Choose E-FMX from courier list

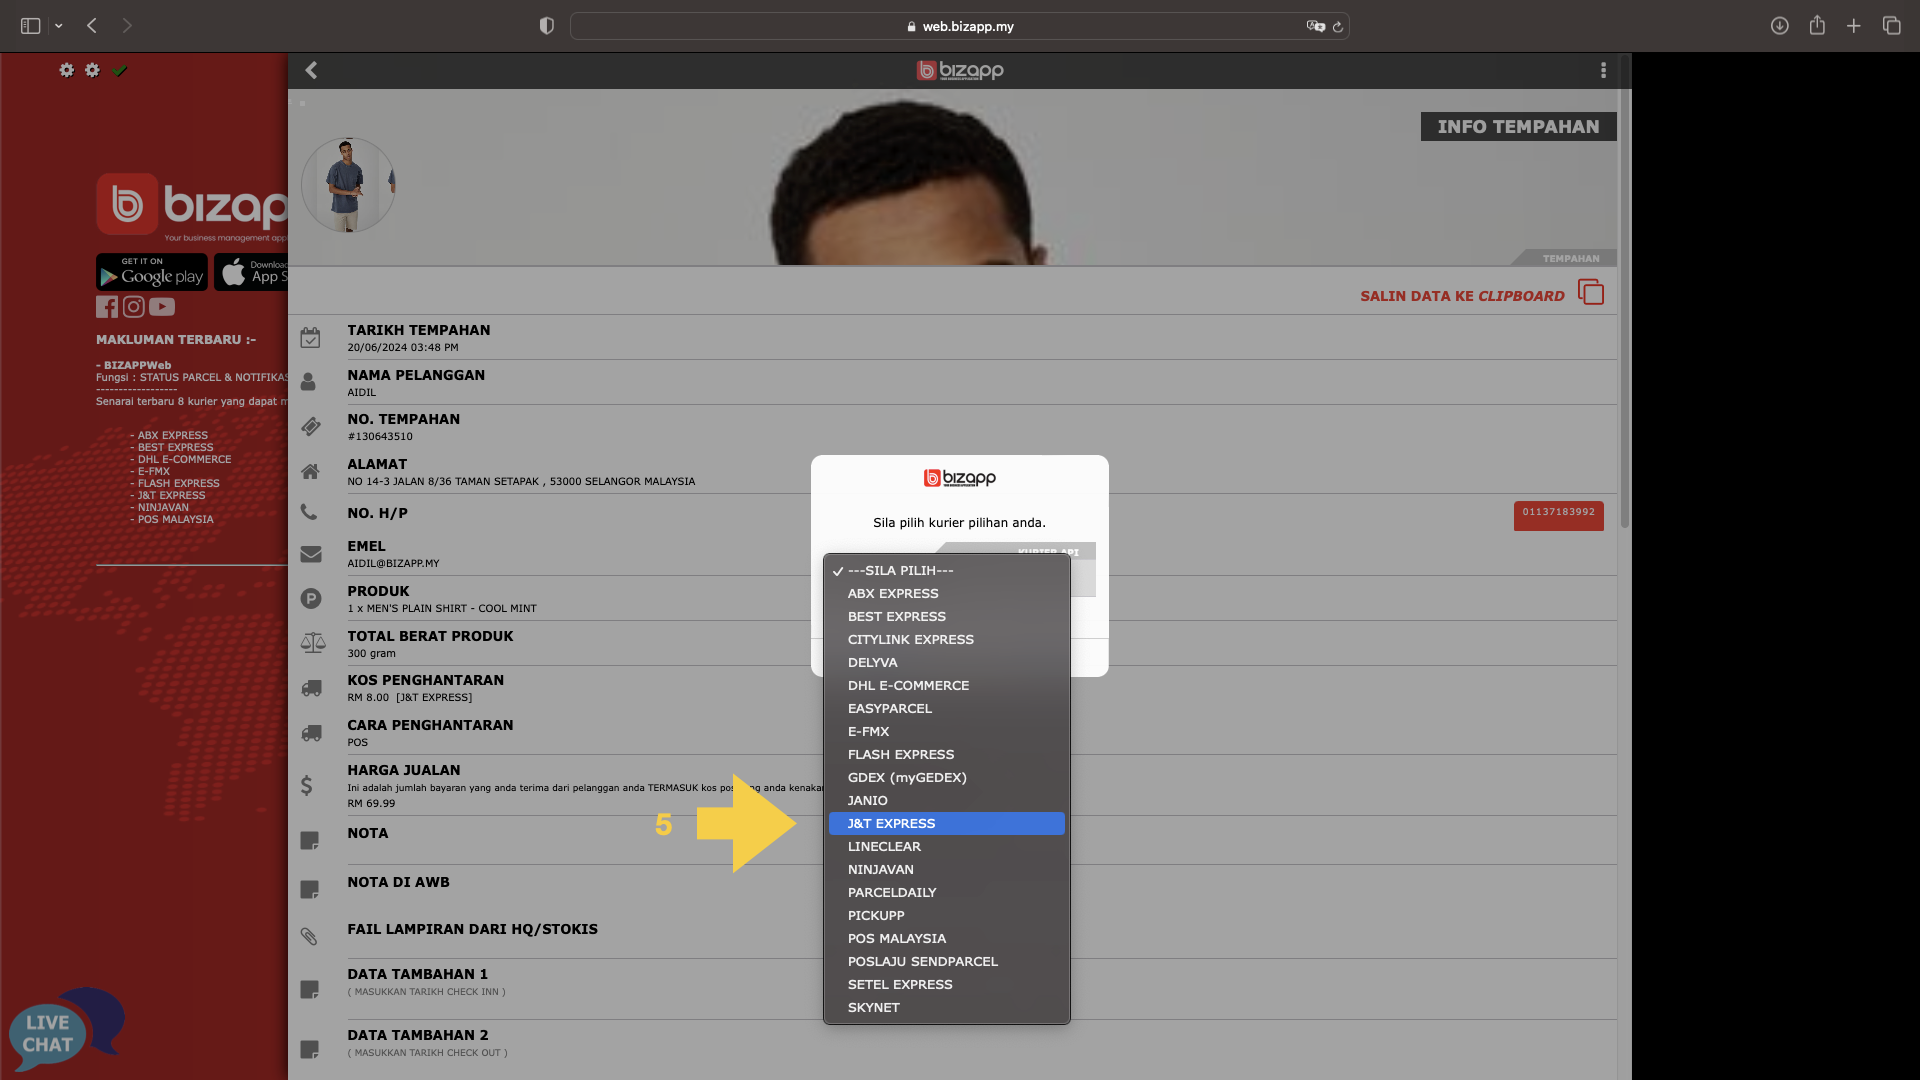947,731
